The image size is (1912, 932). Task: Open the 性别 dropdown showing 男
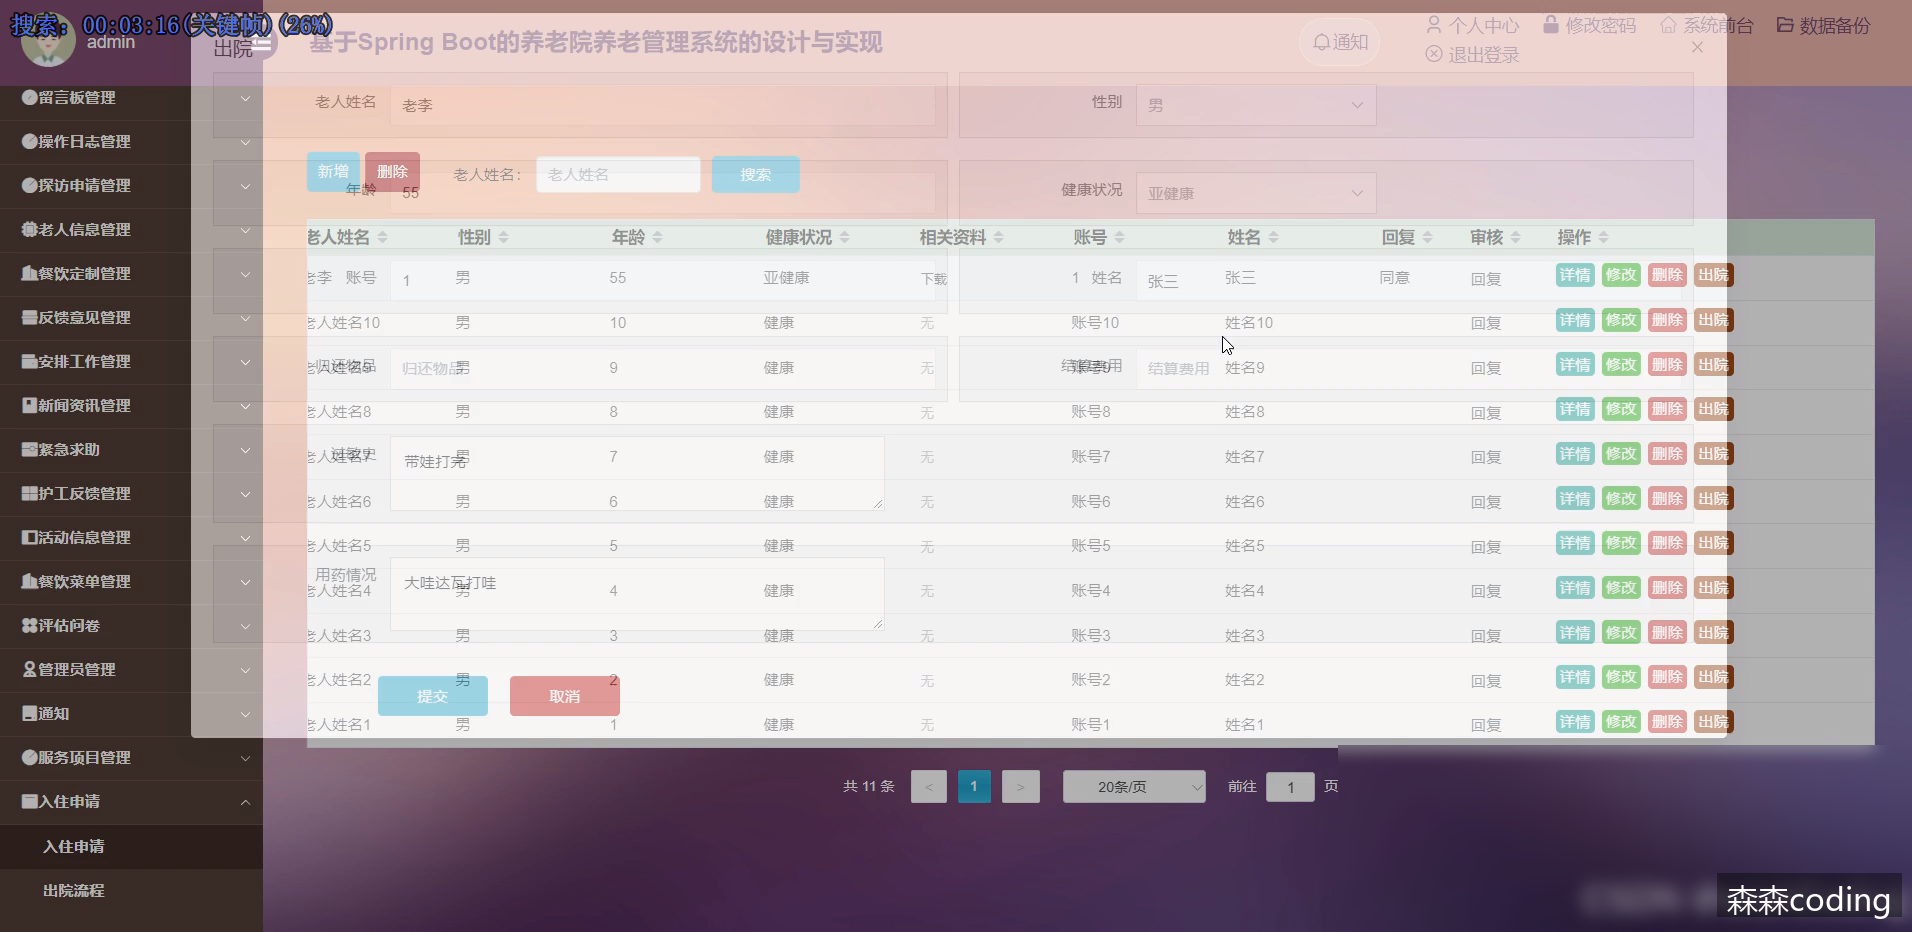(1256, 105)
